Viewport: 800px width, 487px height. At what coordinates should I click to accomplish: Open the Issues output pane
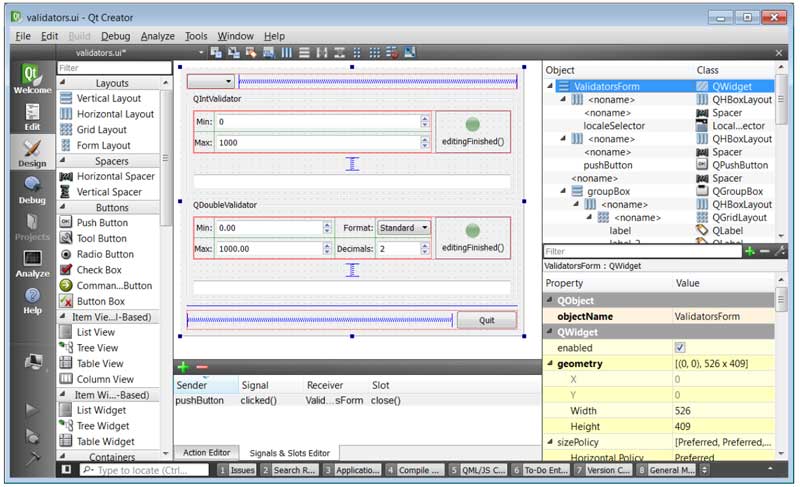click(237, 470)
